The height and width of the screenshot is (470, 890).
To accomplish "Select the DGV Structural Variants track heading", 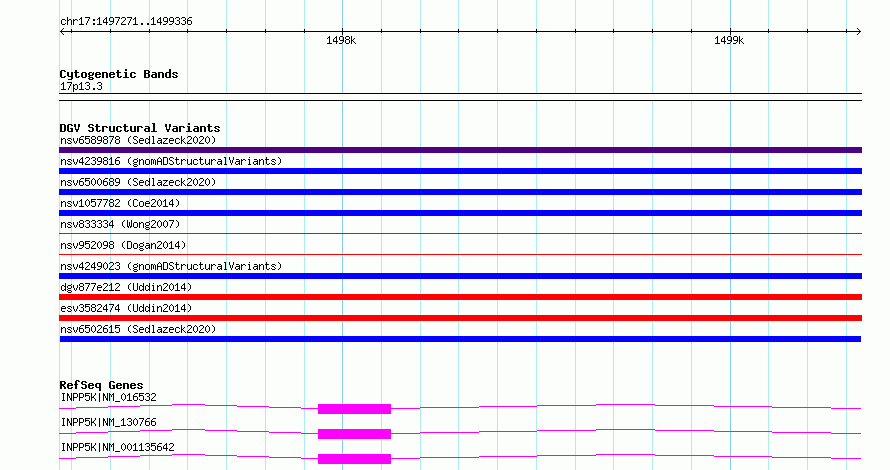I will tap(140, 128).
